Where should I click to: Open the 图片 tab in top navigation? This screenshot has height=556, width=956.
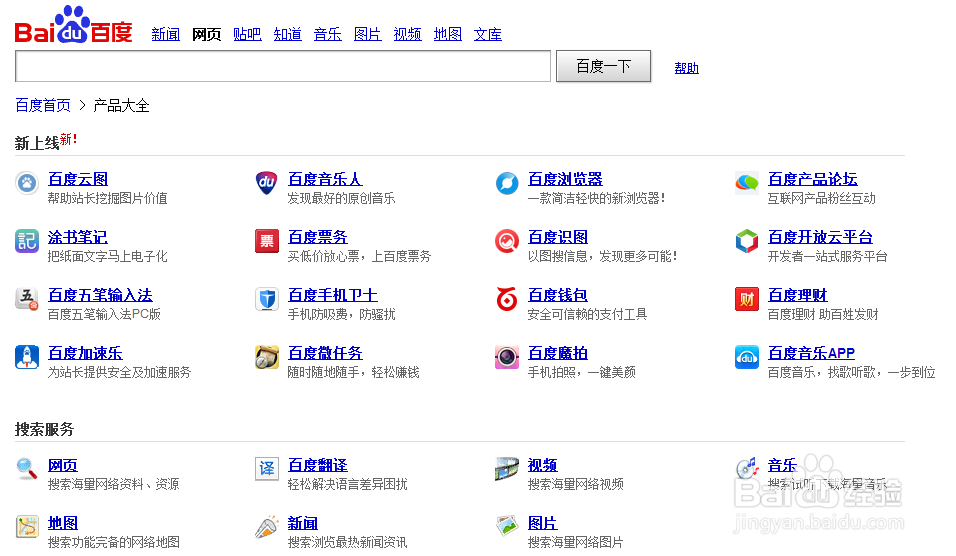368,34
